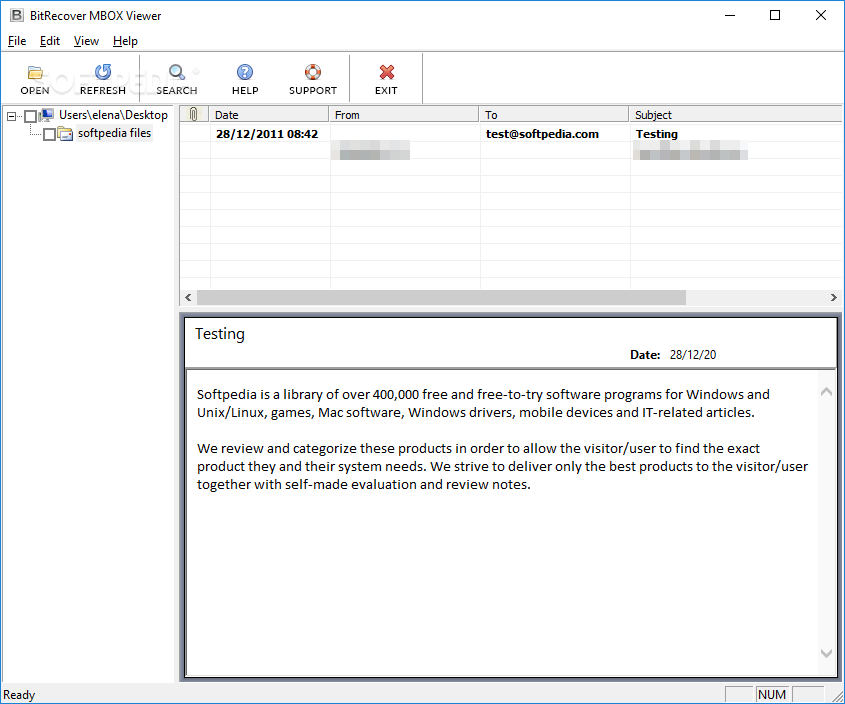Sort emails by the To column
This screenshot has height=704, width=845.
[x=553, y=114]
